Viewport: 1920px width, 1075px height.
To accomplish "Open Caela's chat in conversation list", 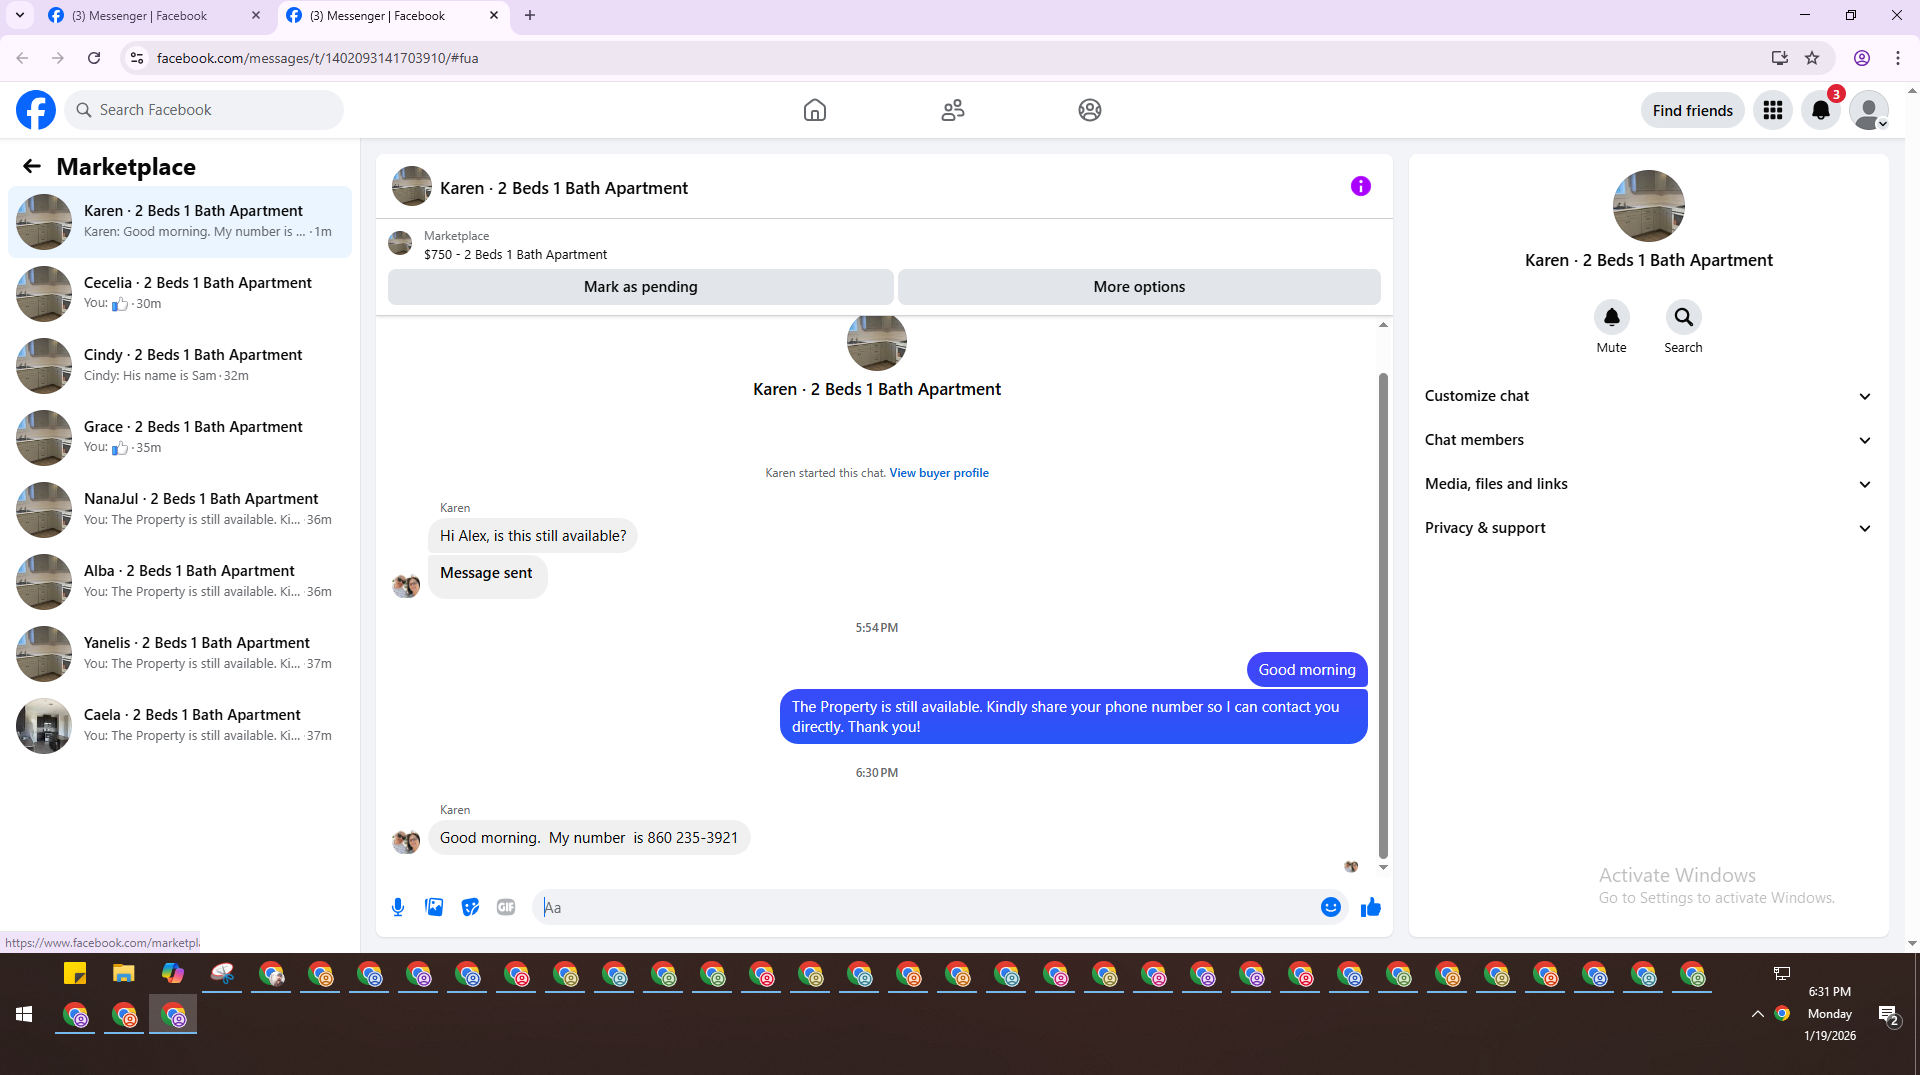I will pos(180,726).
